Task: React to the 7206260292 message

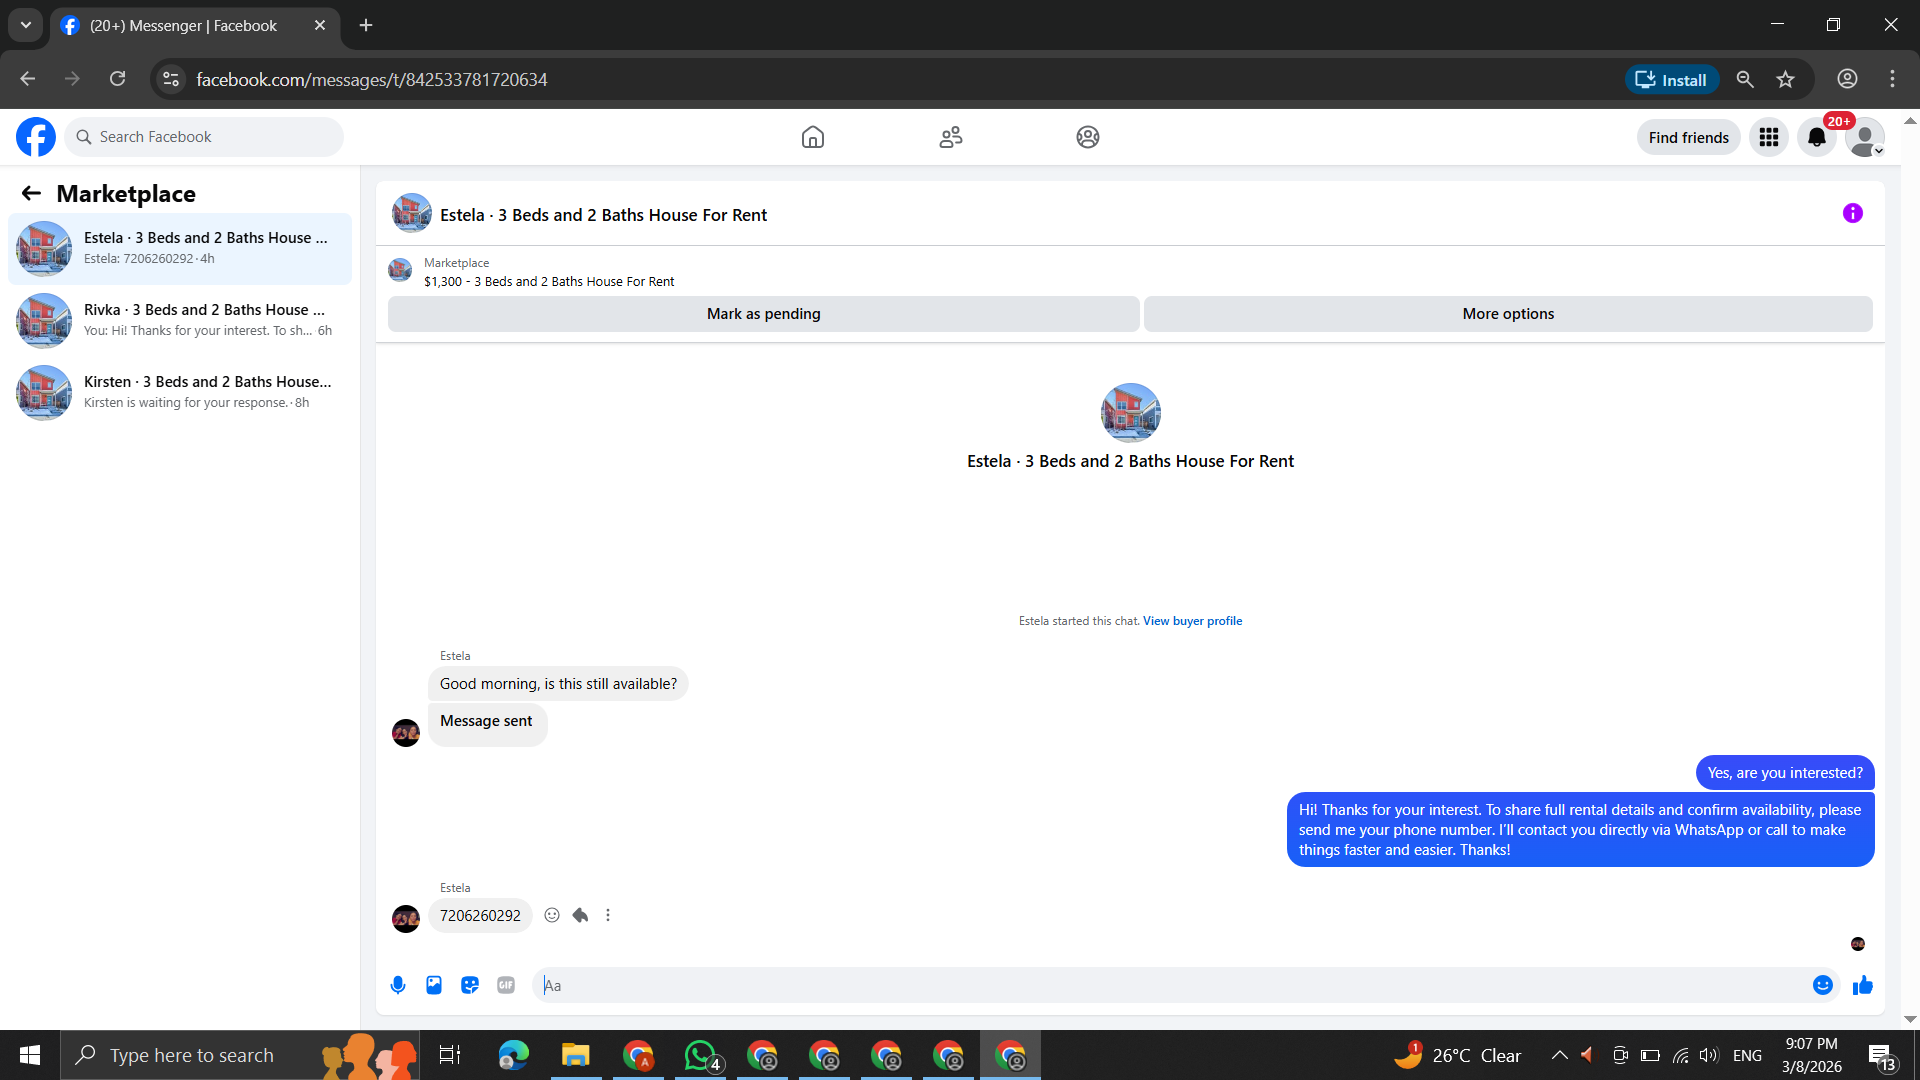Action: tap(552, 915)
